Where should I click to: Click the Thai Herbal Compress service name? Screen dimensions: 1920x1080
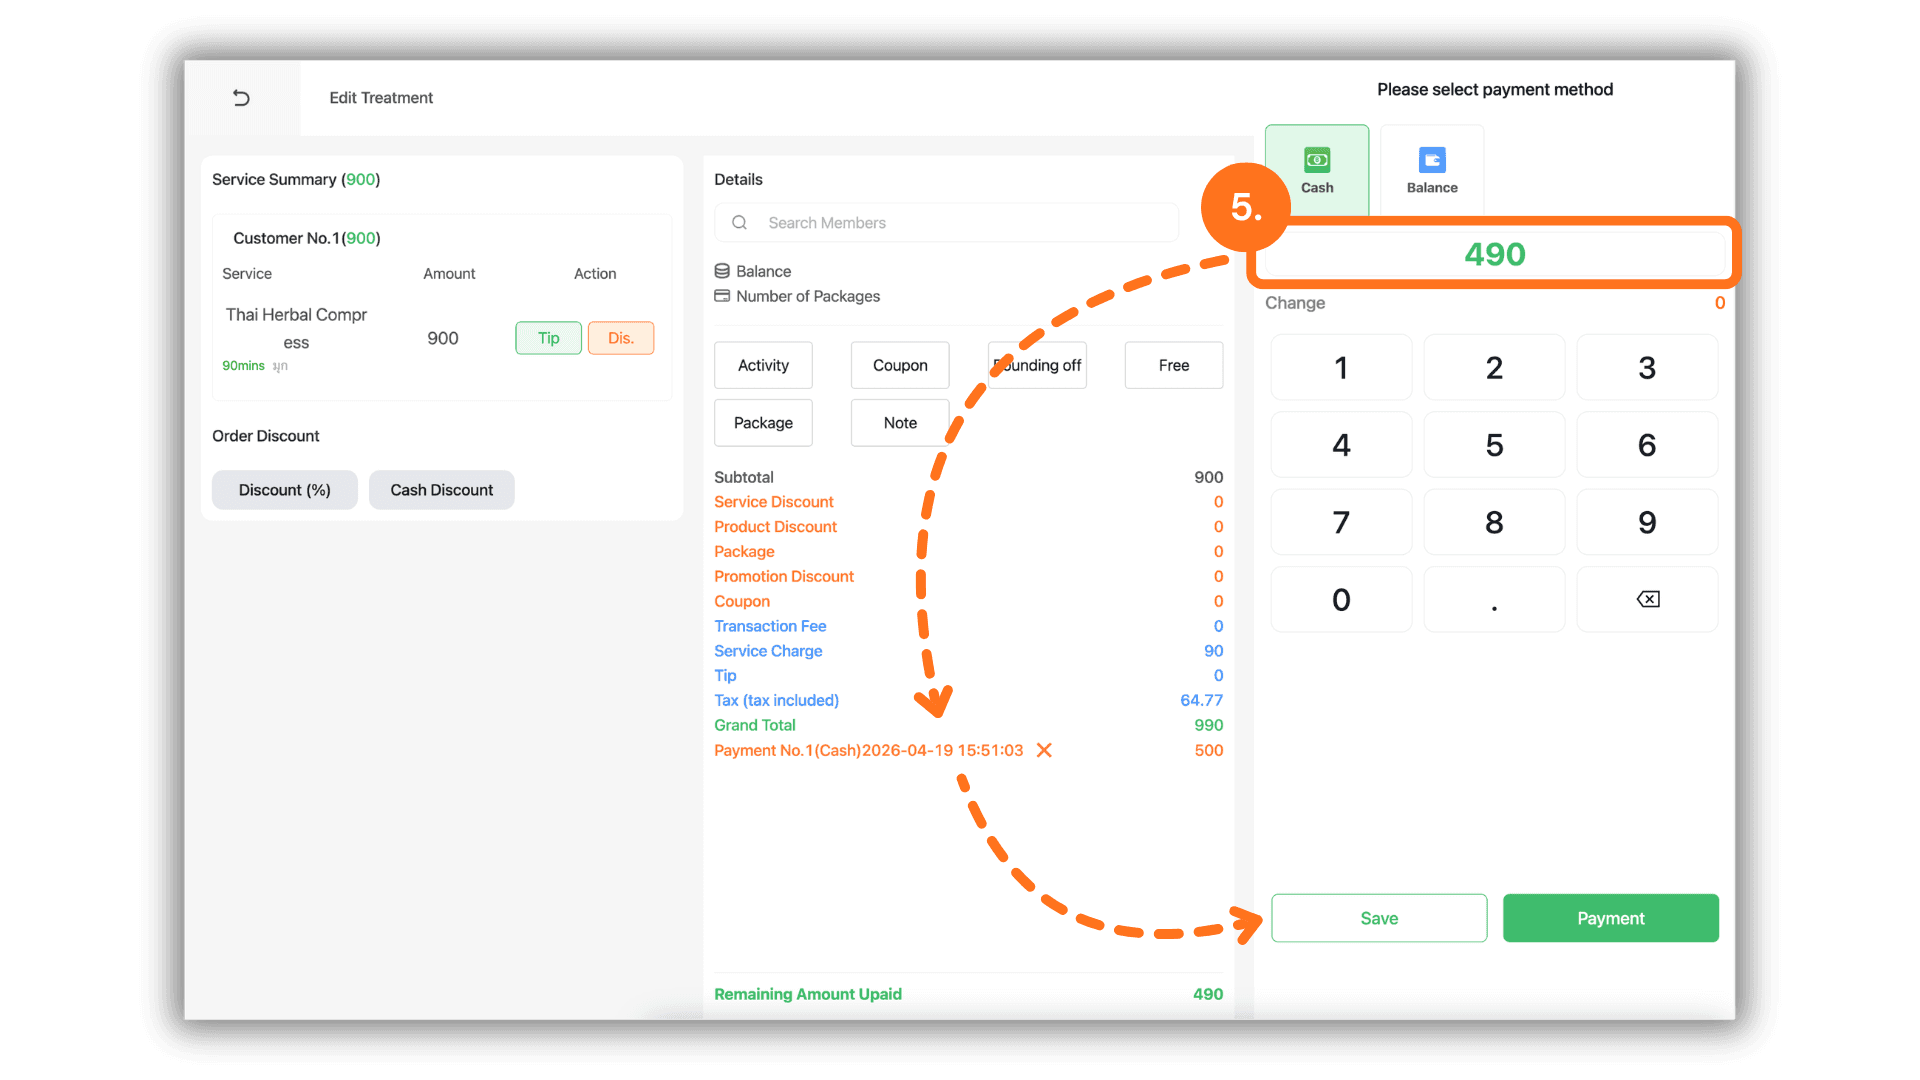(x=296, y=328)
